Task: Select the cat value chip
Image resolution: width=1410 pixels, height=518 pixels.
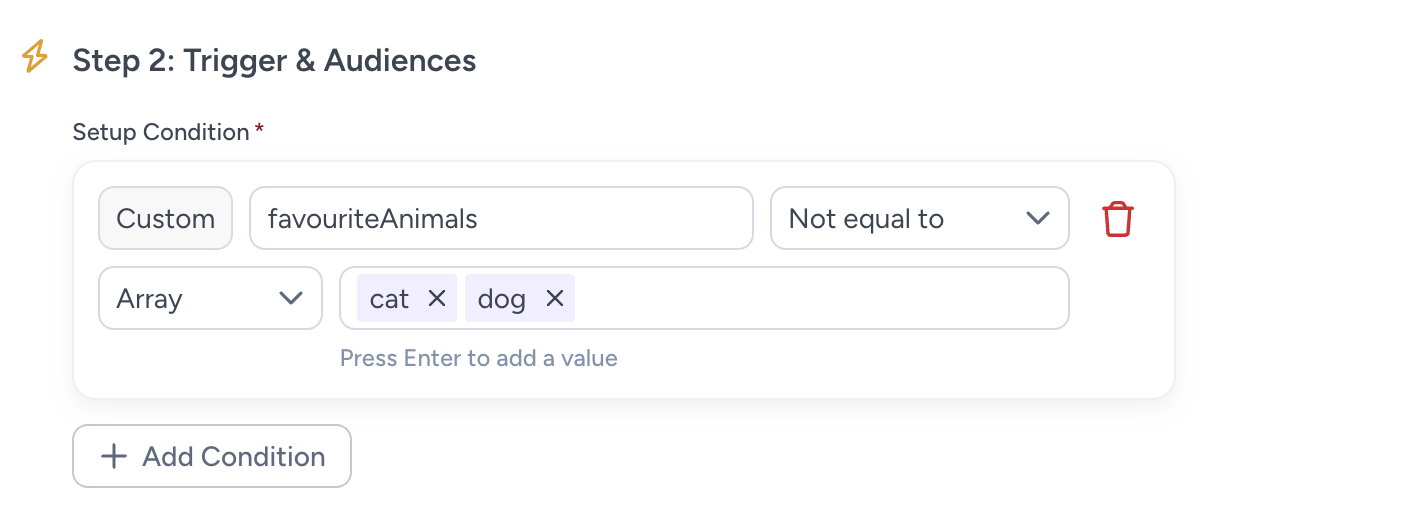Action: pos(389,298)
